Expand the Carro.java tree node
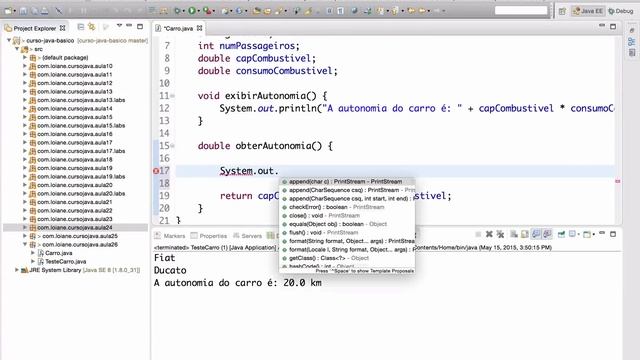Screen dimensions: 640x360 (33, 253)
